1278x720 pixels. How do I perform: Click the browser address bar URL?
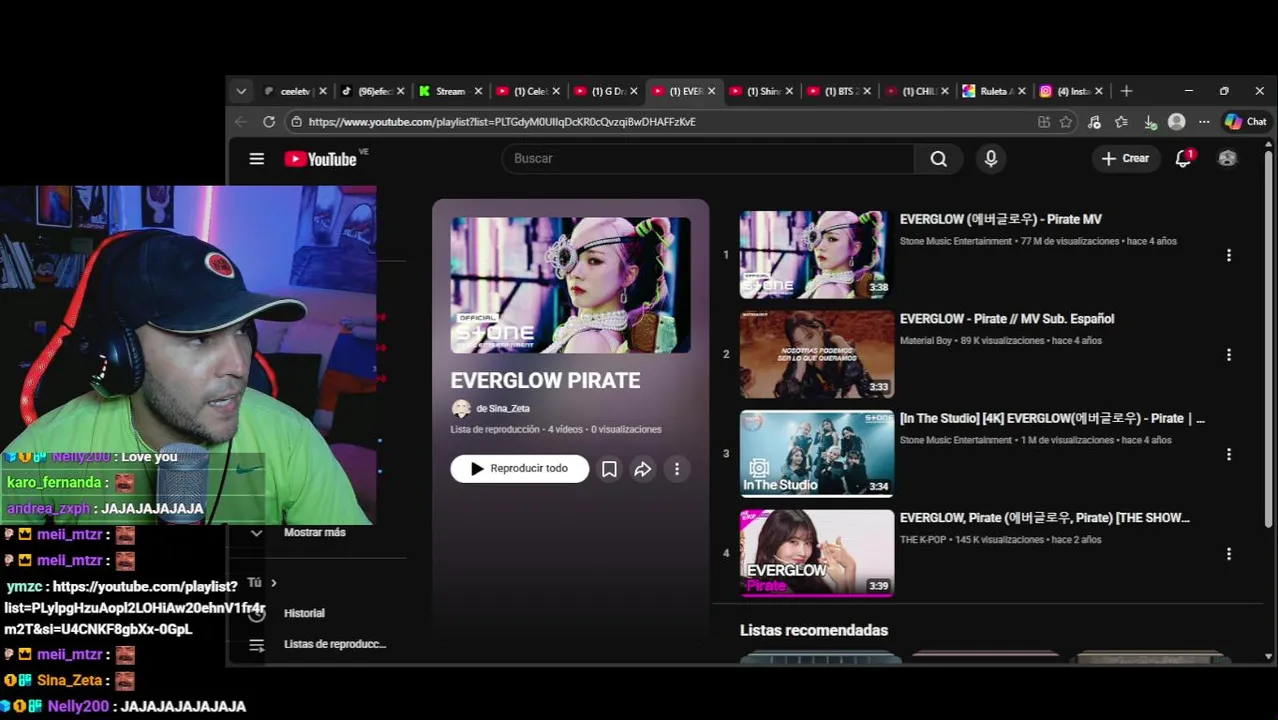pyautogui.click(x=502, y=122)
